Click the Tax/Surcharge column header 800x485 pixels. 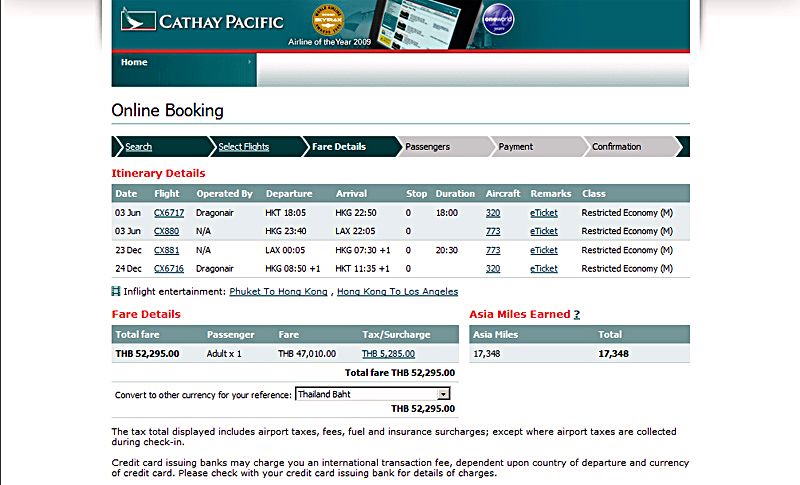(396, 335)
